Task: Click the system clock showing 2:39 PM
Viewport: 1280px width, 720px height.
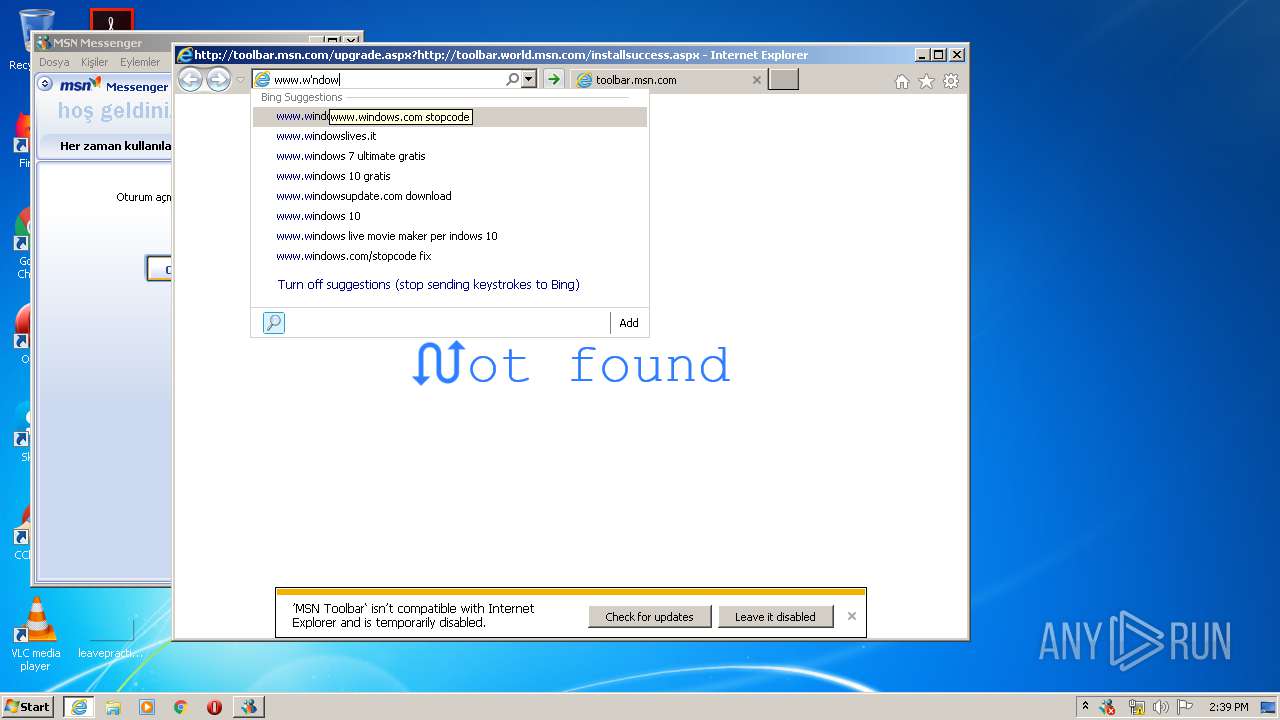Action: click(x=1228, y=707)
